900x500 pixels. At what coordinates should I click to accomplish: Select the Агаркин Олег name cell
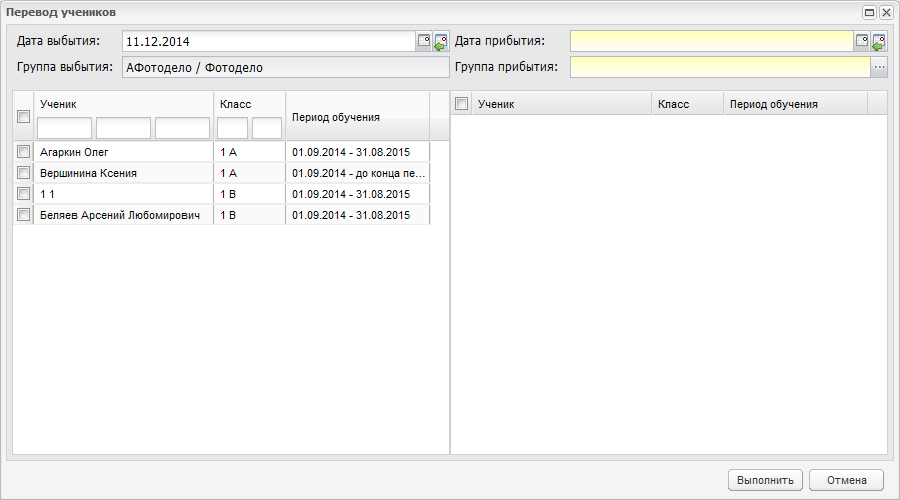[x=123, y=152]
